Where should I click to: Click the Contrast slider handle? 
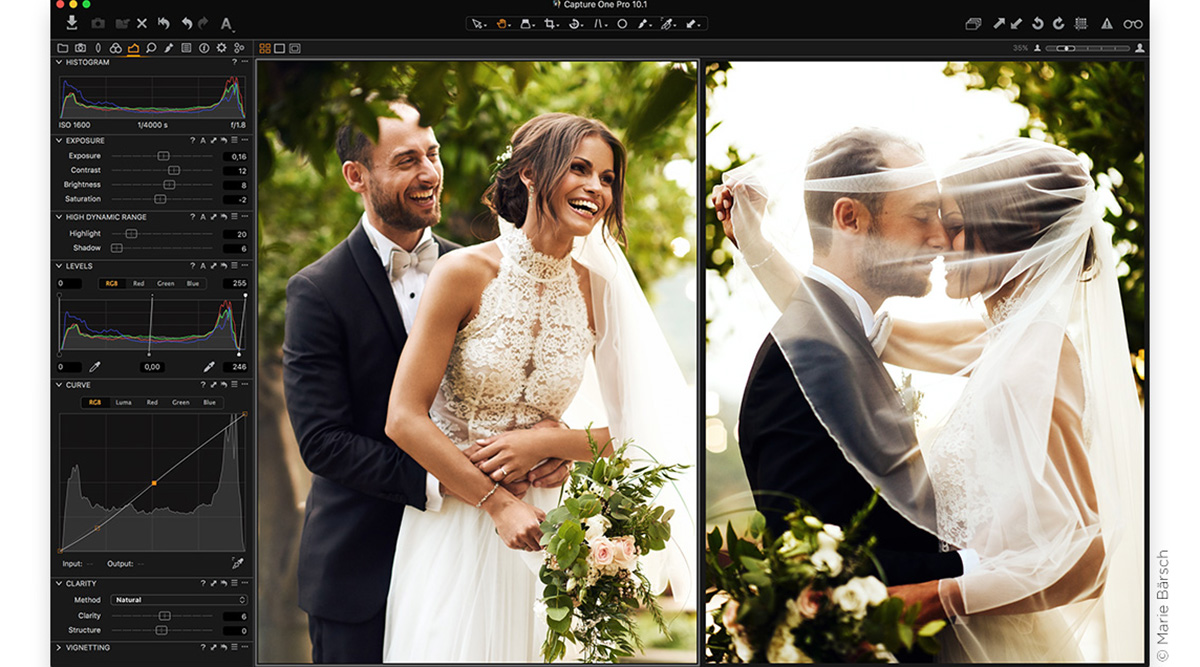point(173,170)
